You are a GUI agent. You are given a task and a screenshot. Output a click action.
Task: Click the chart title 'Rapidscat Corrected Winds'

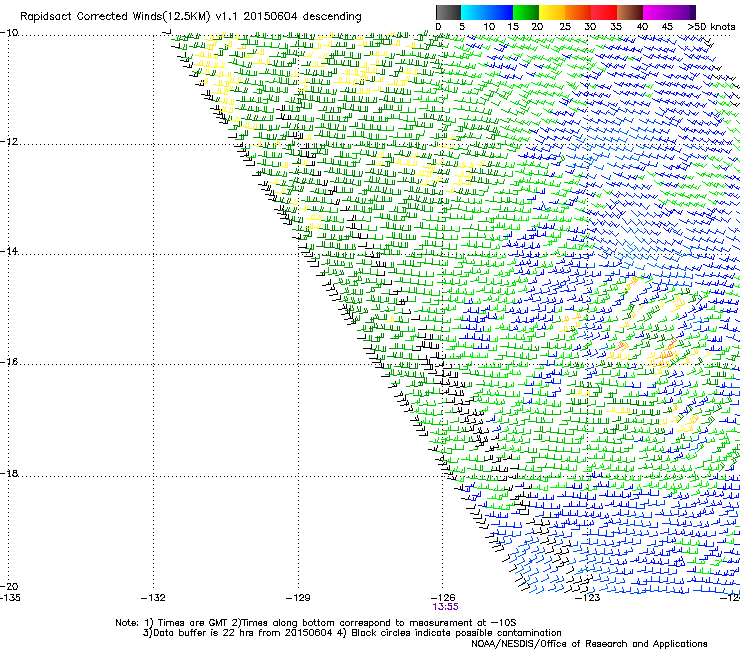91,17
